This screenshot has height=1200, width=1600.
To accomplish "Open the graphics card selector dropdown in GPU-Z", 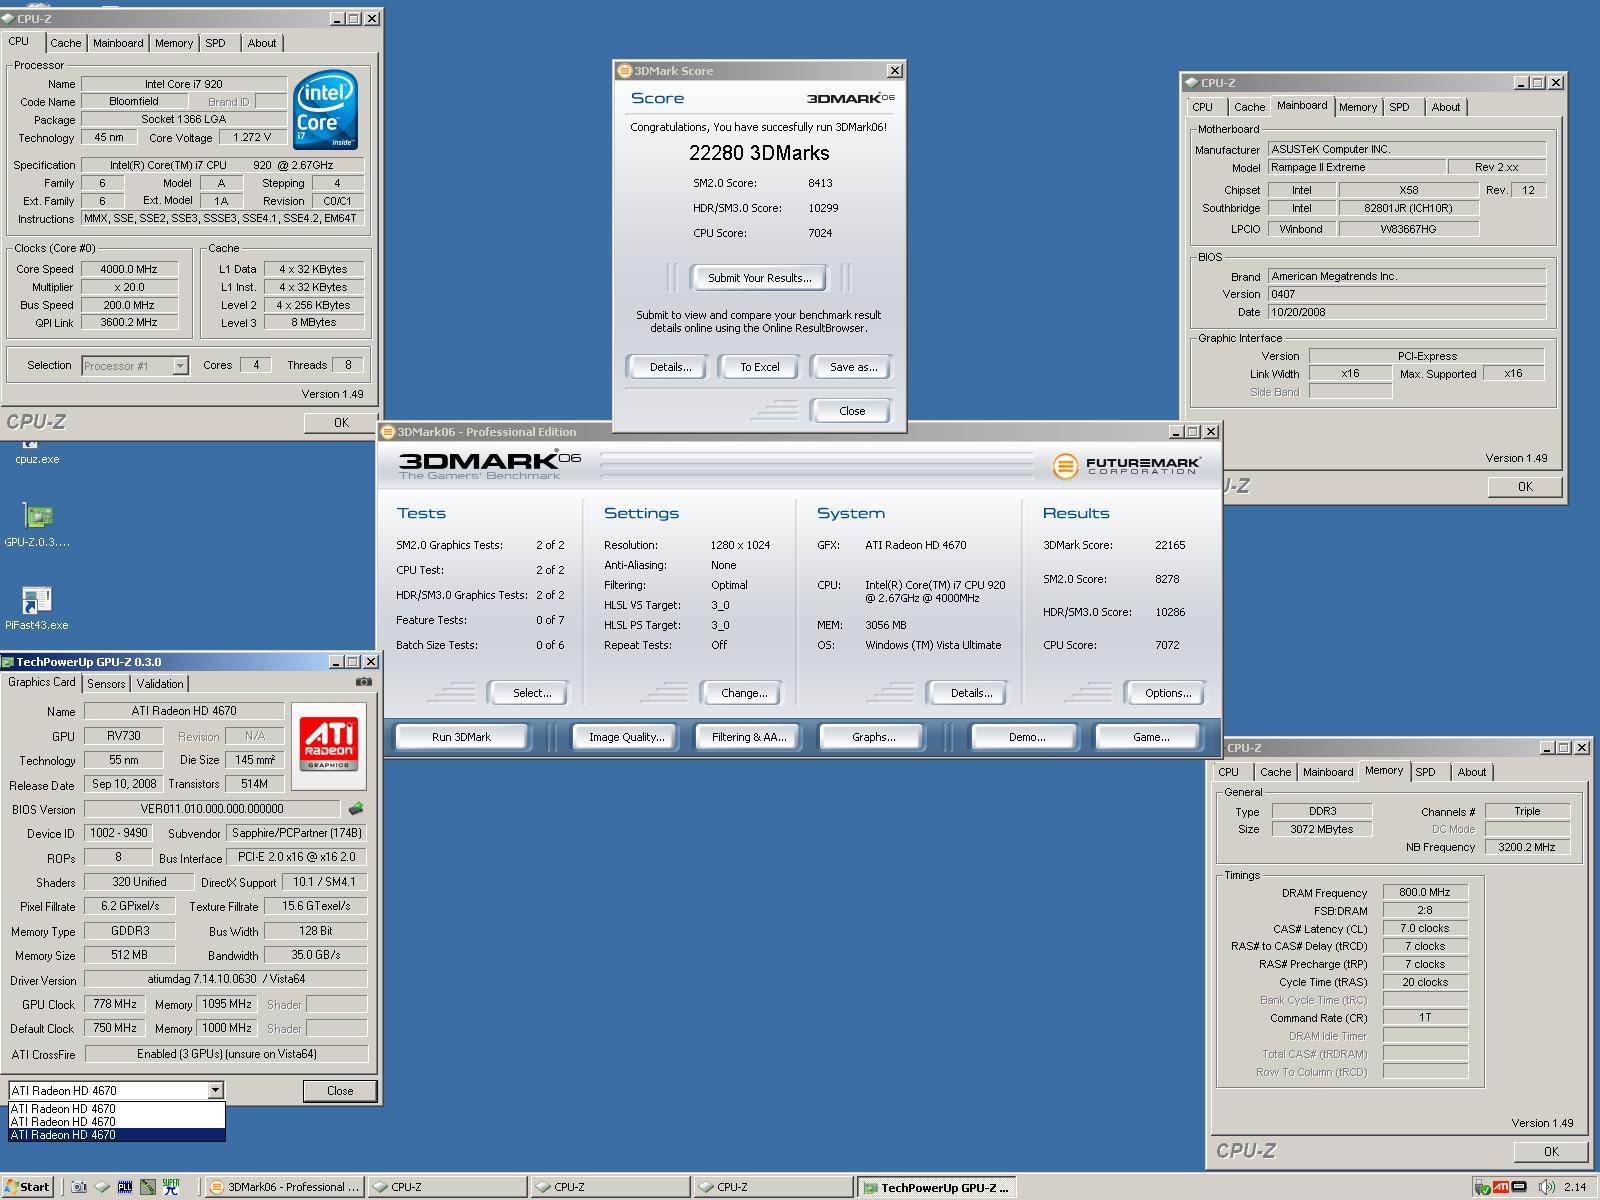I will [215, 1091].
